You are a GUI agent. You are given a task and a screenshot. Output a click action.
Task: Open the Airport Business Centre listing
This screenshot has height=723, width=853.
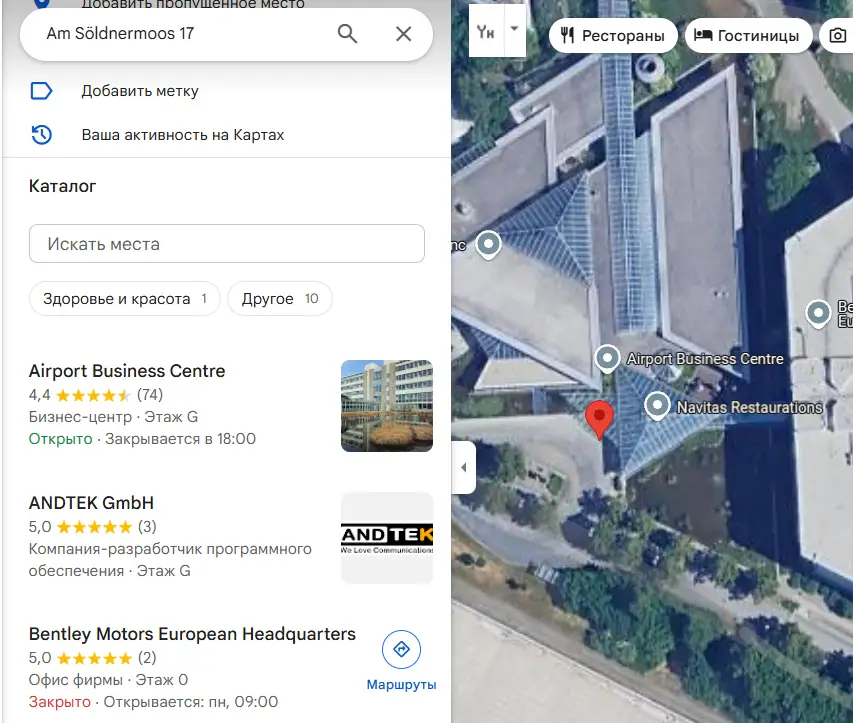tap(127, 371)
